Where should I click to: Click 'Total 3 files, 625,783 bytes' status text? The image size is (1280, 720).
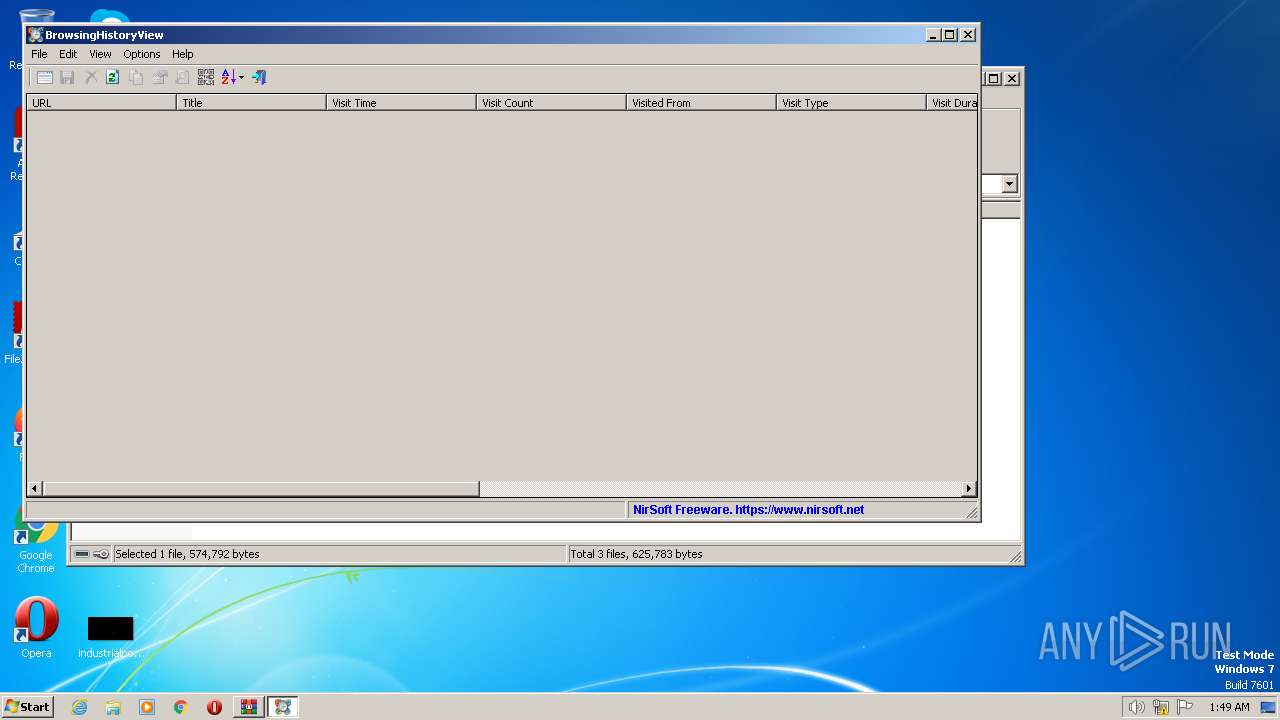pyautogui.click(x=636, y=553)
